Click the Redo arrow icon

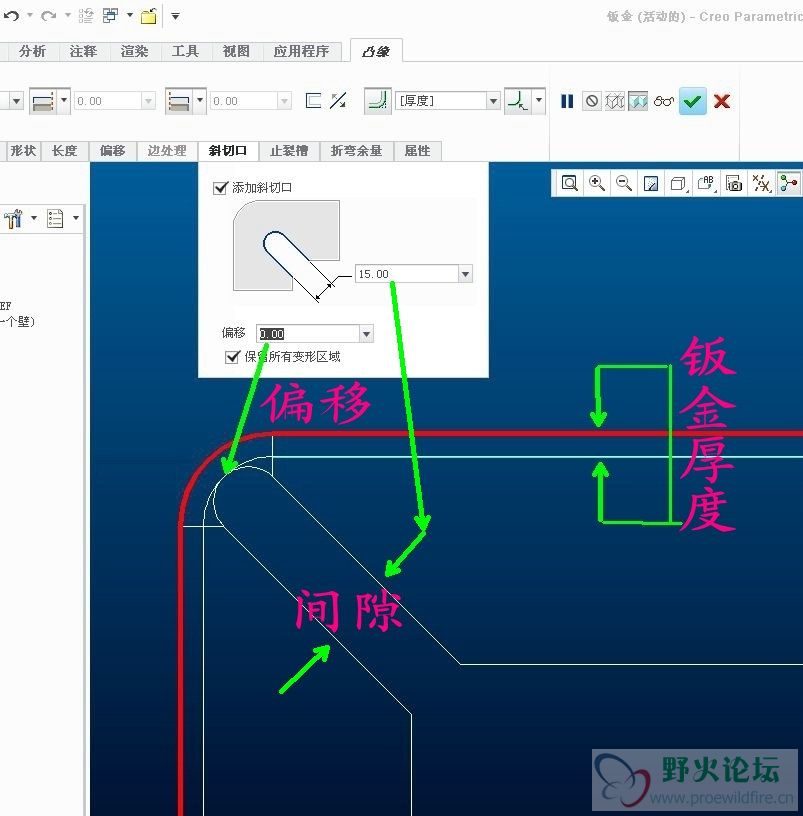point(48,16)
